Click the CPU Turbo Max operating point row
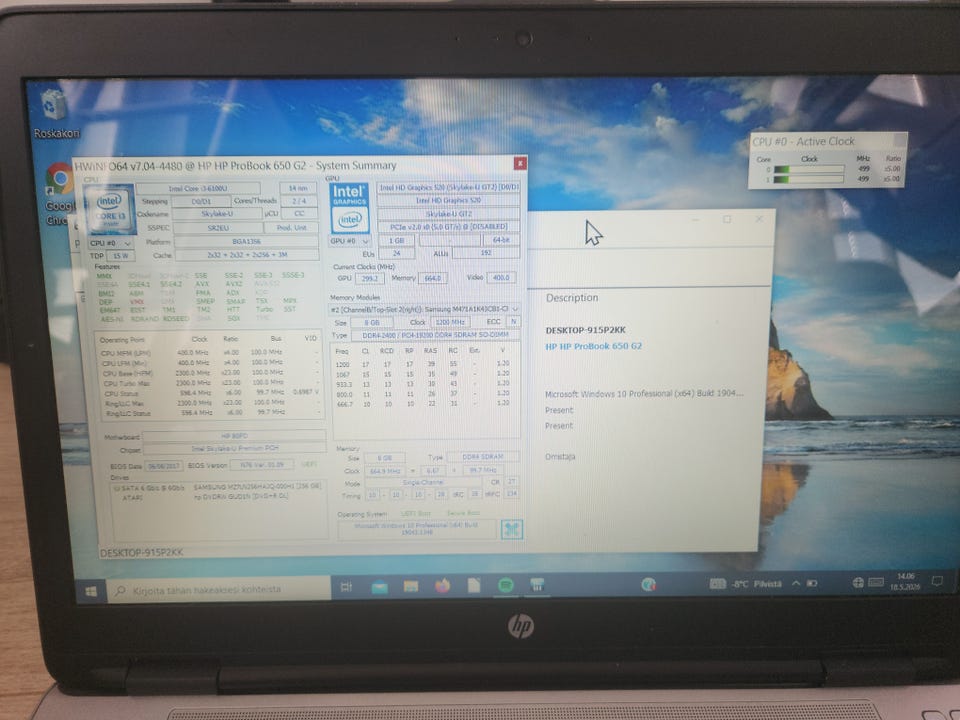 [210, 383]
